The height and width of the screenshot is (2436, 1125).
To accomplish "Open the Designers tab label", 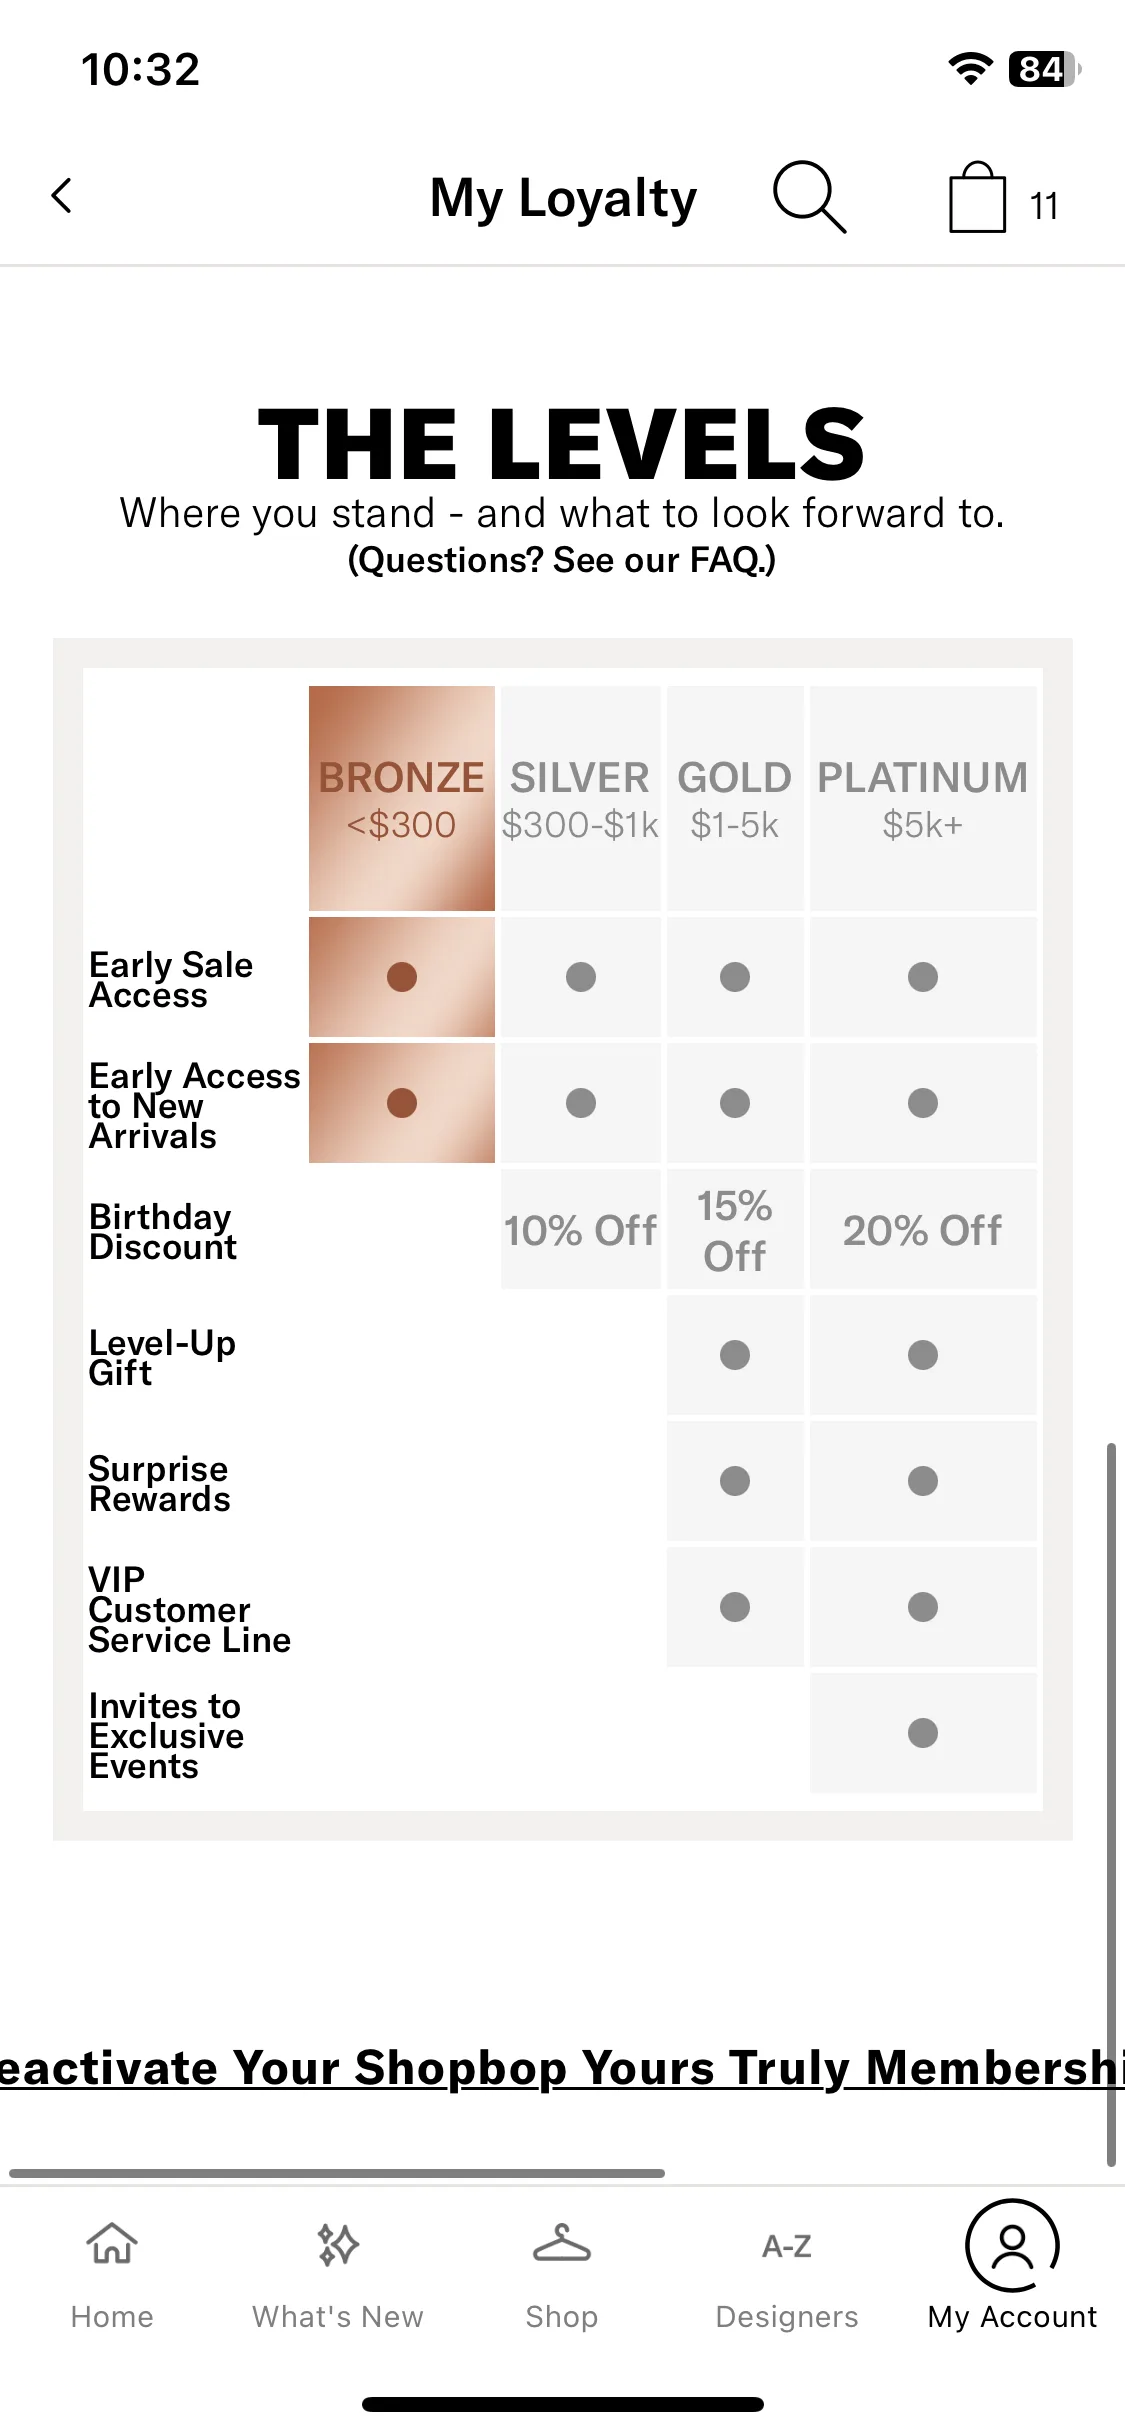I will pos(787,2316).
